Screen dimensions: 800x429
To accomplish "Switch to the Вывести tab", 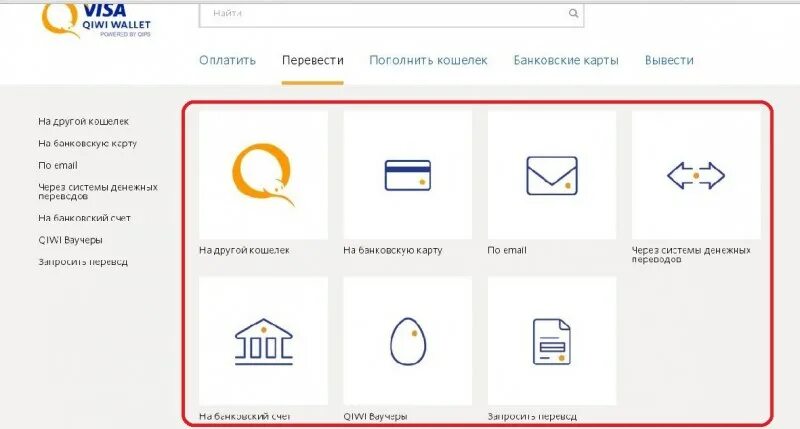I will (x=669, y=60).
